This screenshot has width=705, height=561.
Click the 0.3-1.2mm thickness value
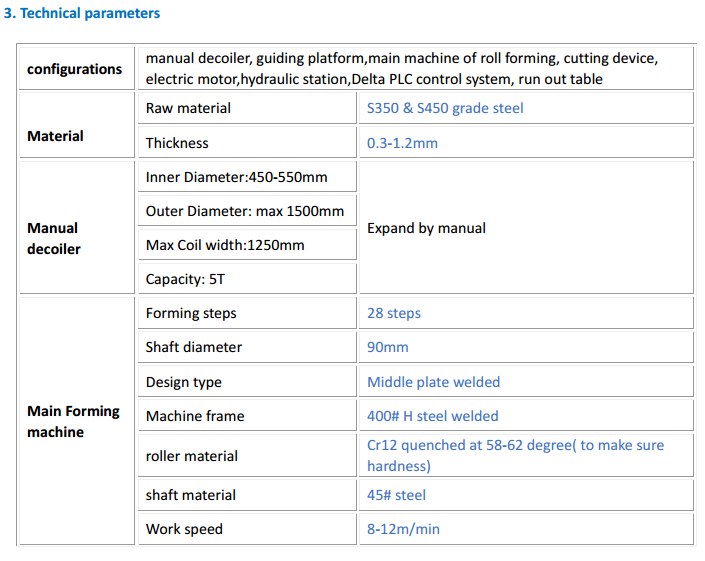tap(402, 143)
